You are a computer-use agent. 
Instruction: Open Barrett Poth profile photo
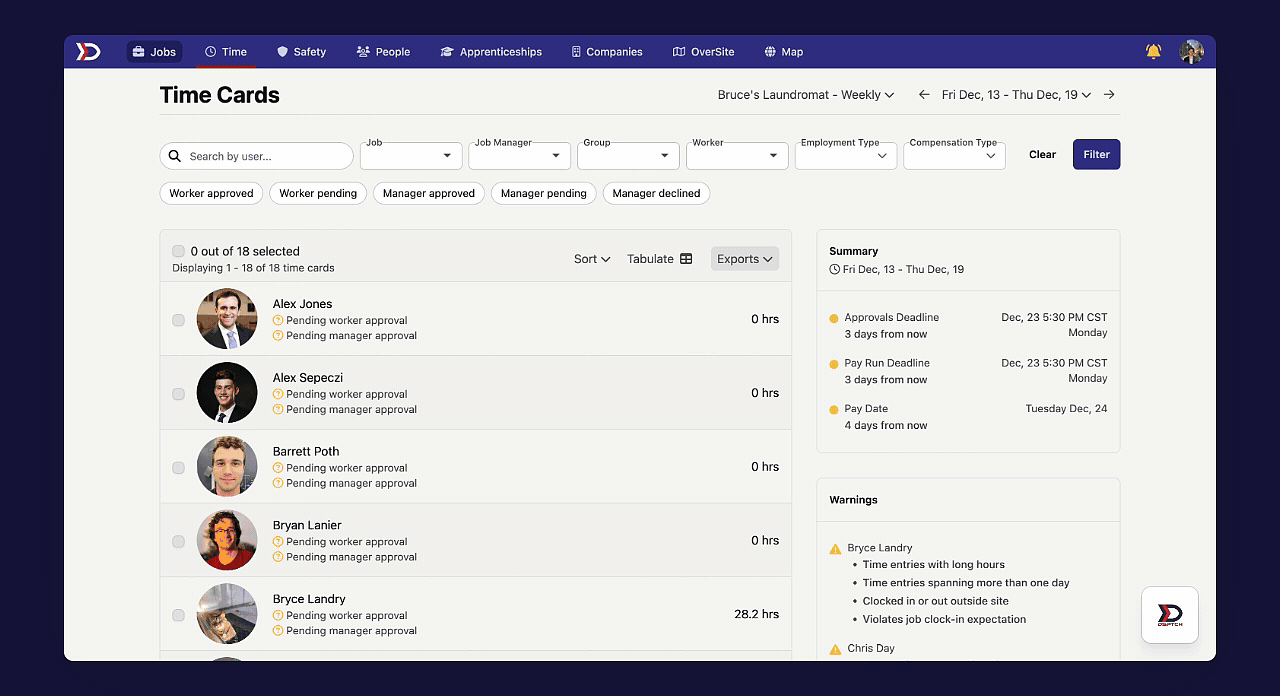point(227,466)
